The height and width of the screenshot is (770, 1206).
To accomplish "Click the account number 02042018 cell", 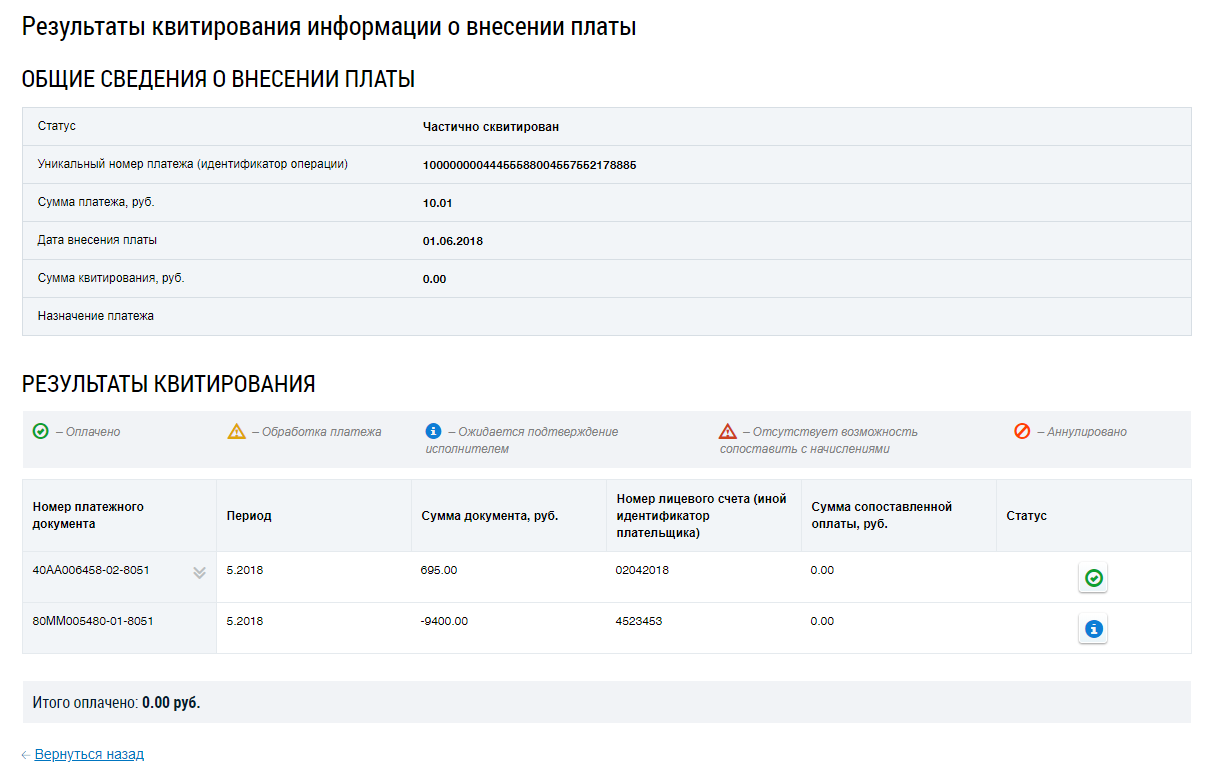I will pyautogui.click(x=642, y=570).
